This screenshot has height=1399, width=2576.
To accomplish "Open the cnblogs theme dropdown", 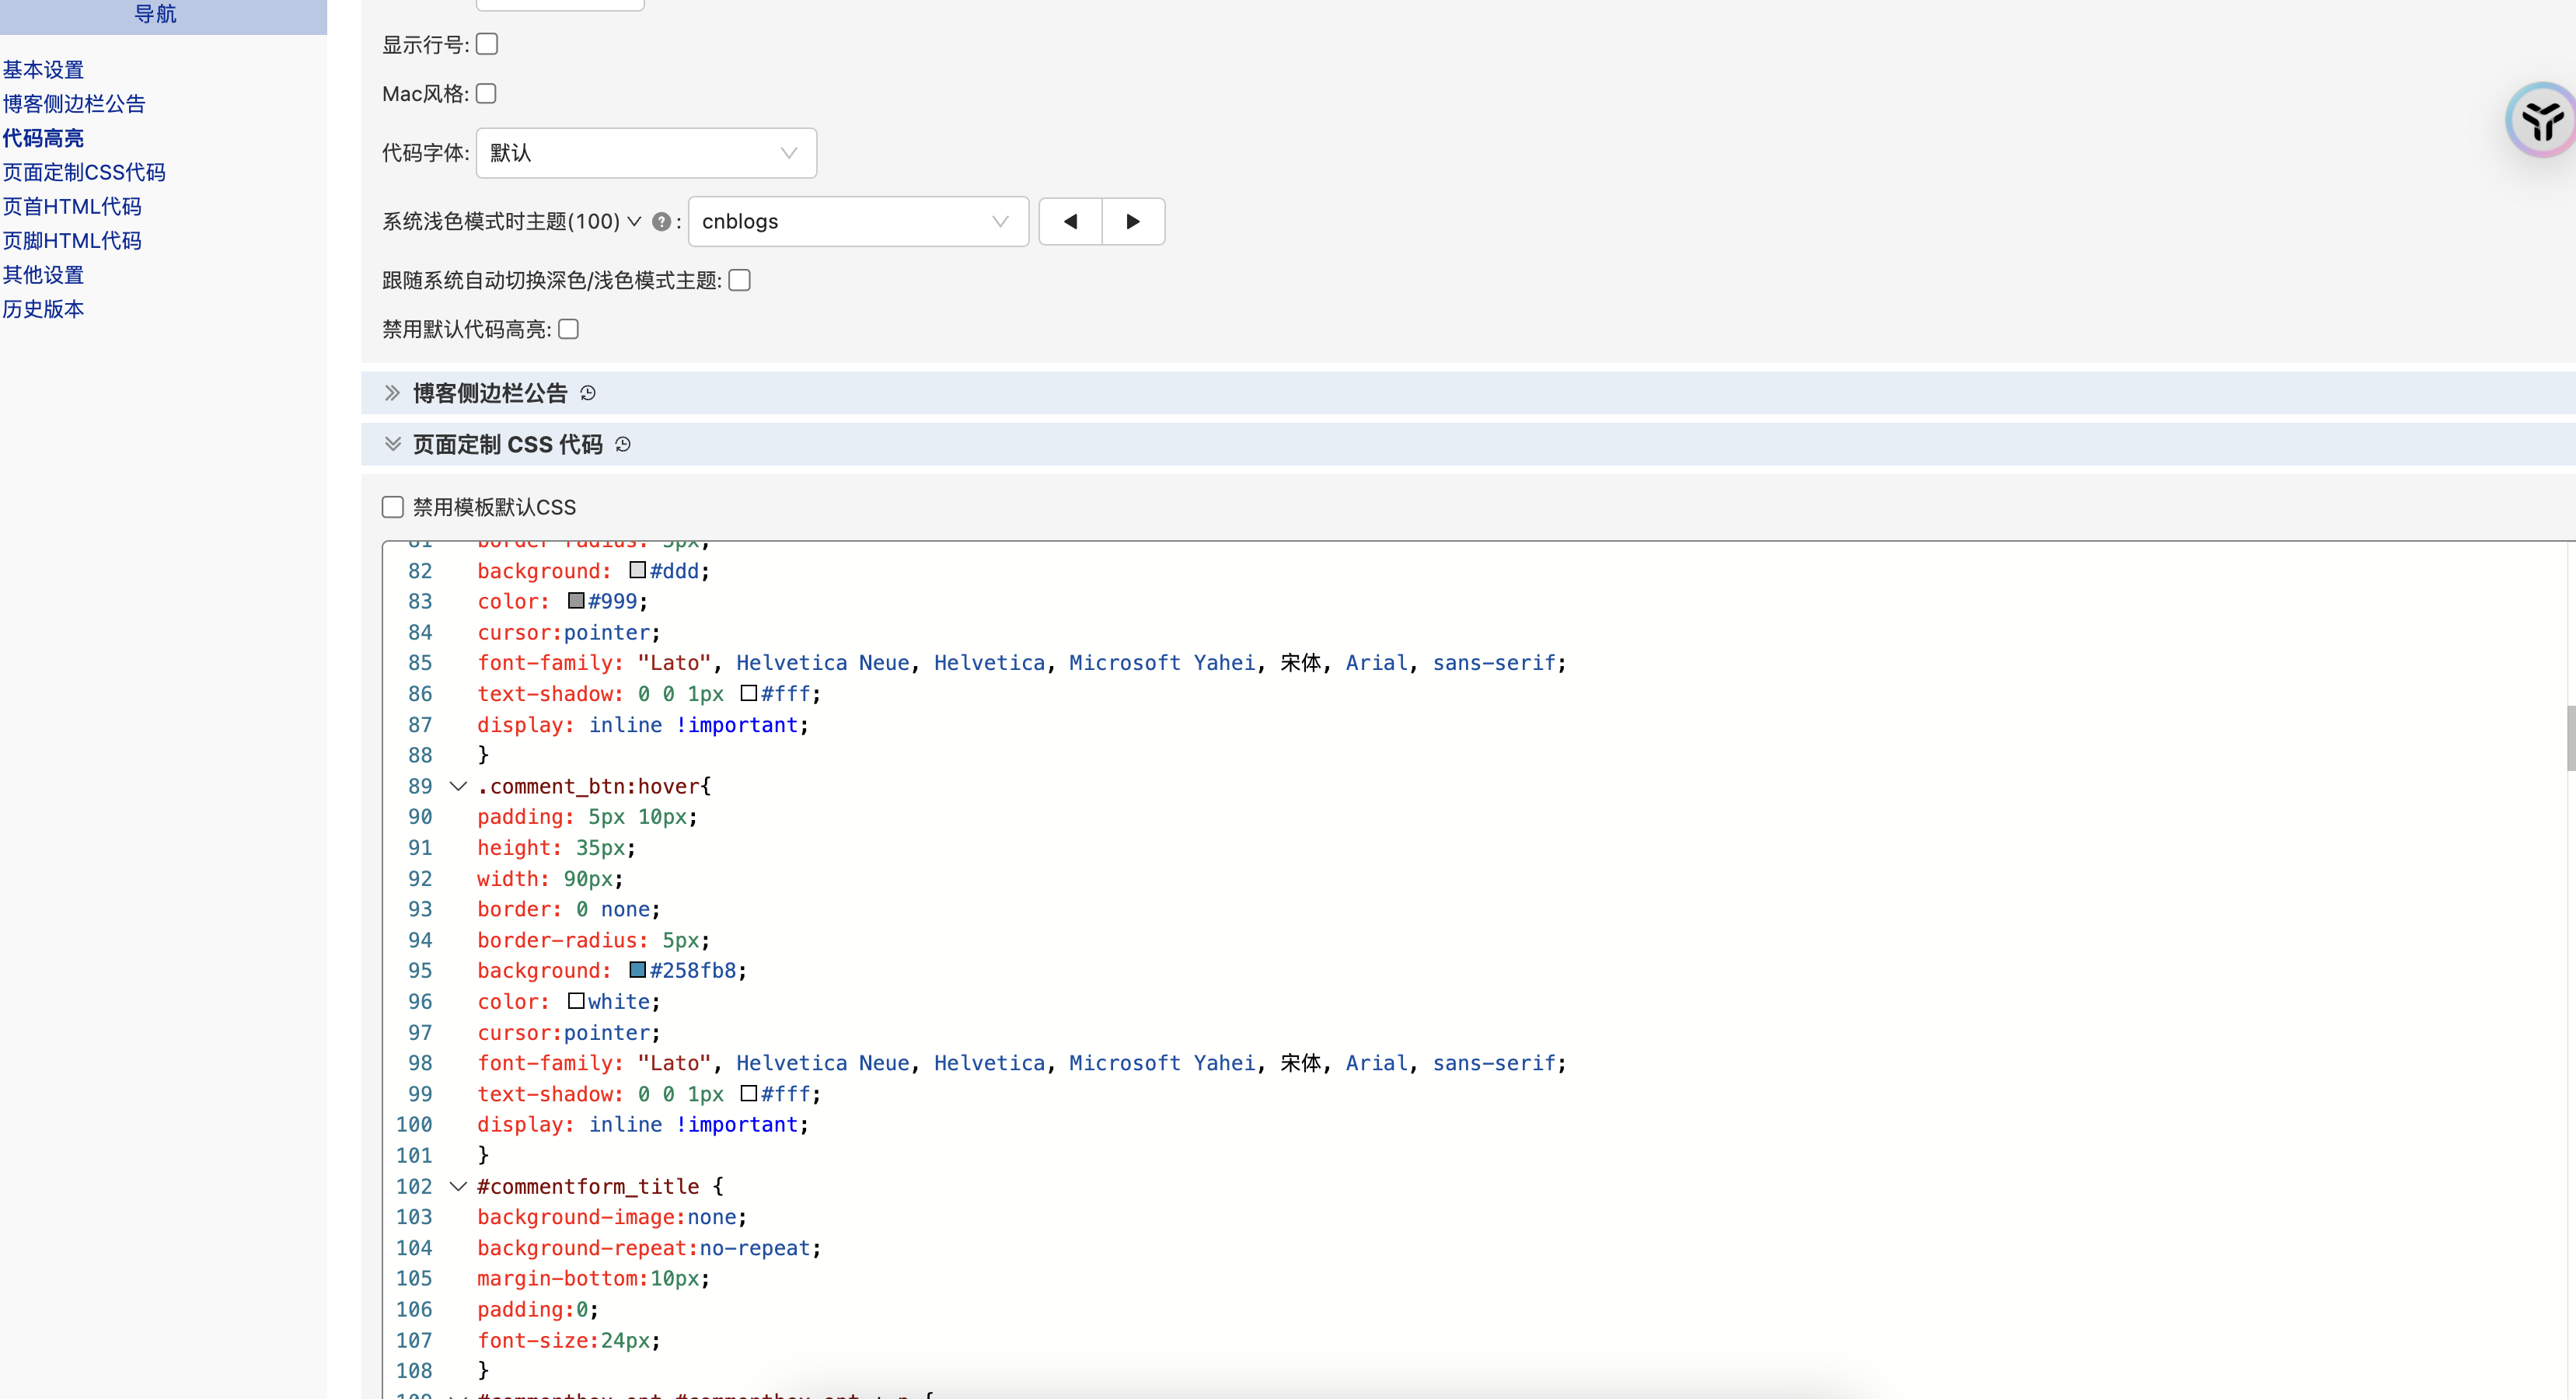I will (858, 221).
